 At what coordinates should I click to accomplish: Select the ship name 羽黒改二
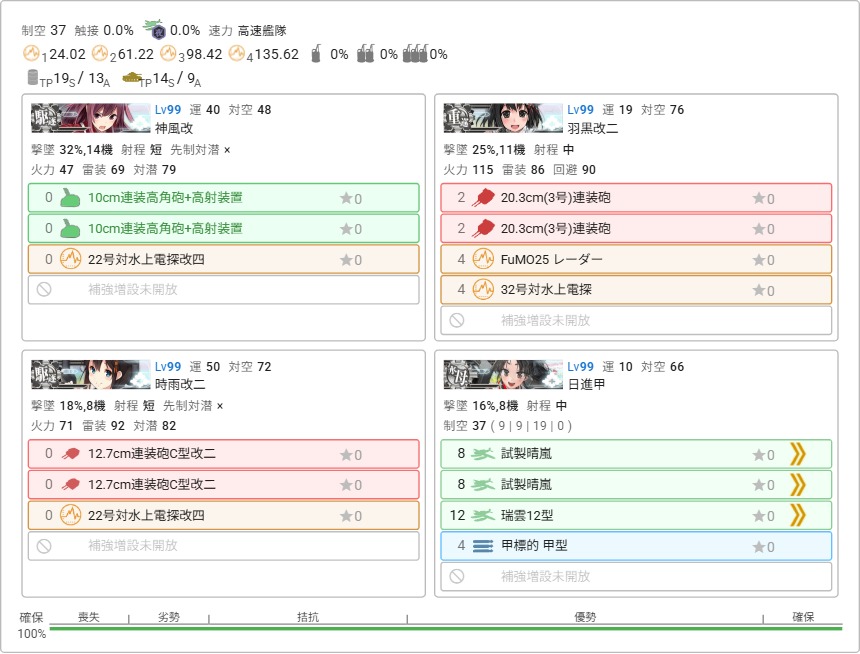coord(593,128)
